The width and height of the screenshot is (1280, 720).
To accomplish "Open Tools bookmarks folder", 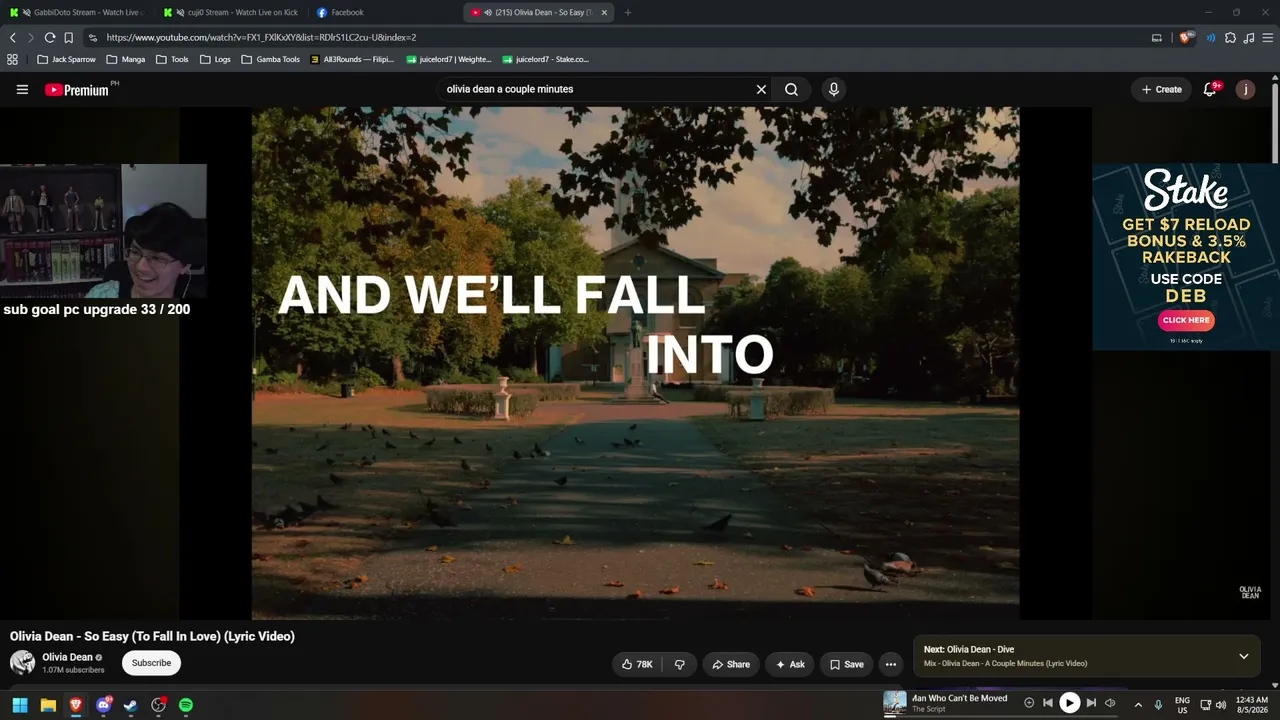I will coord(171,59).
